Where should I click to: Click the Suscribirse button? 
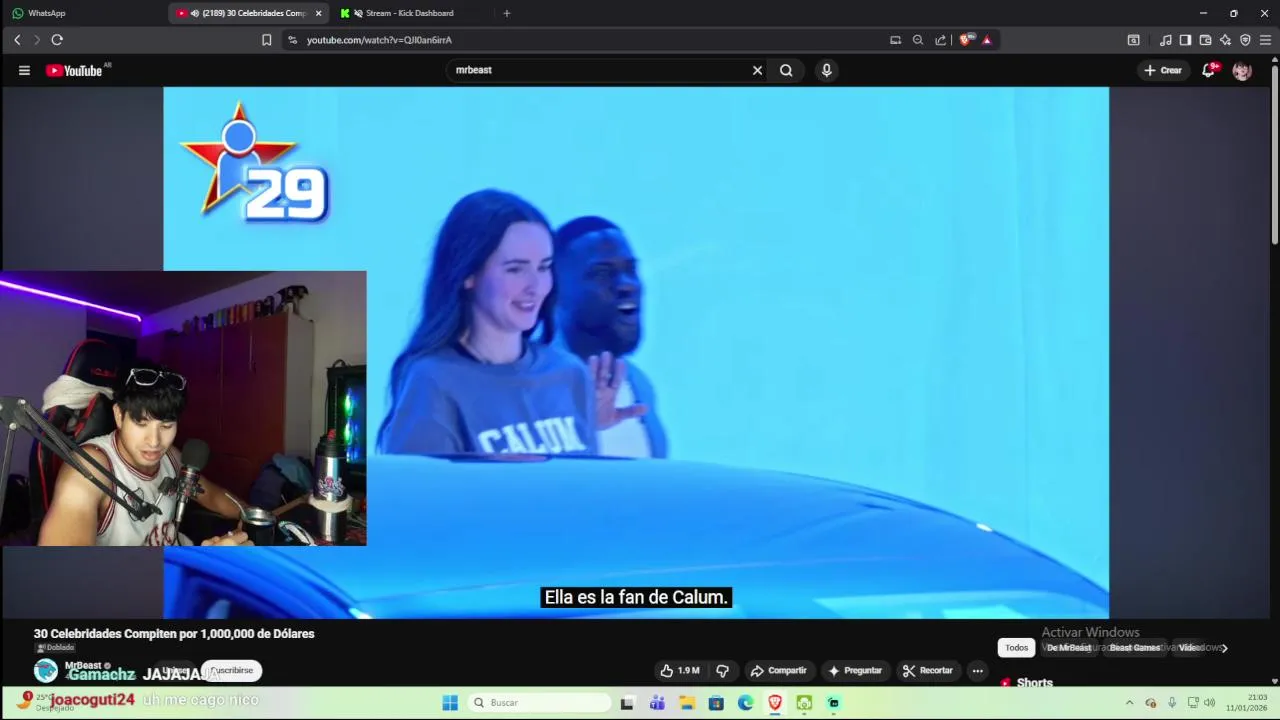231,671
